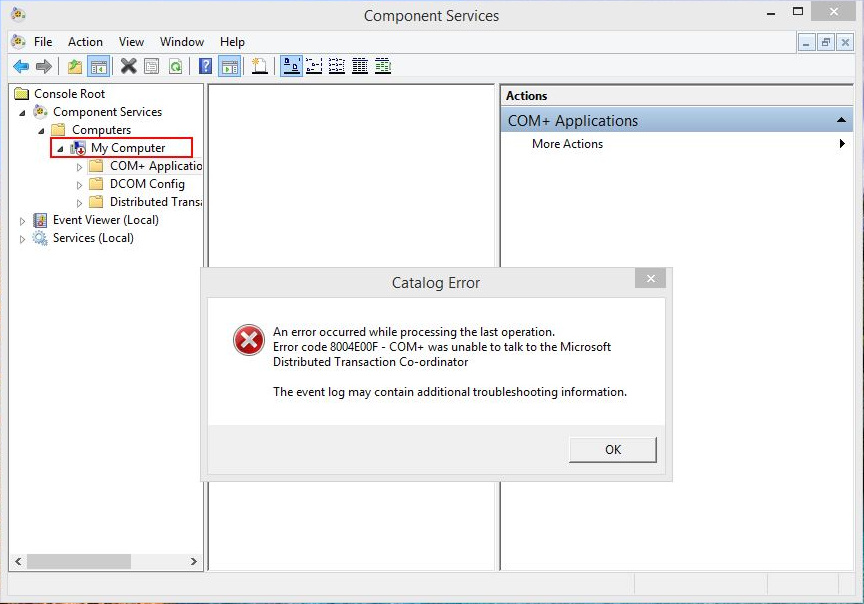This screenshot has width=864, height=604.
Task: Select Console Root in the tree
Action: coord(69,94)
